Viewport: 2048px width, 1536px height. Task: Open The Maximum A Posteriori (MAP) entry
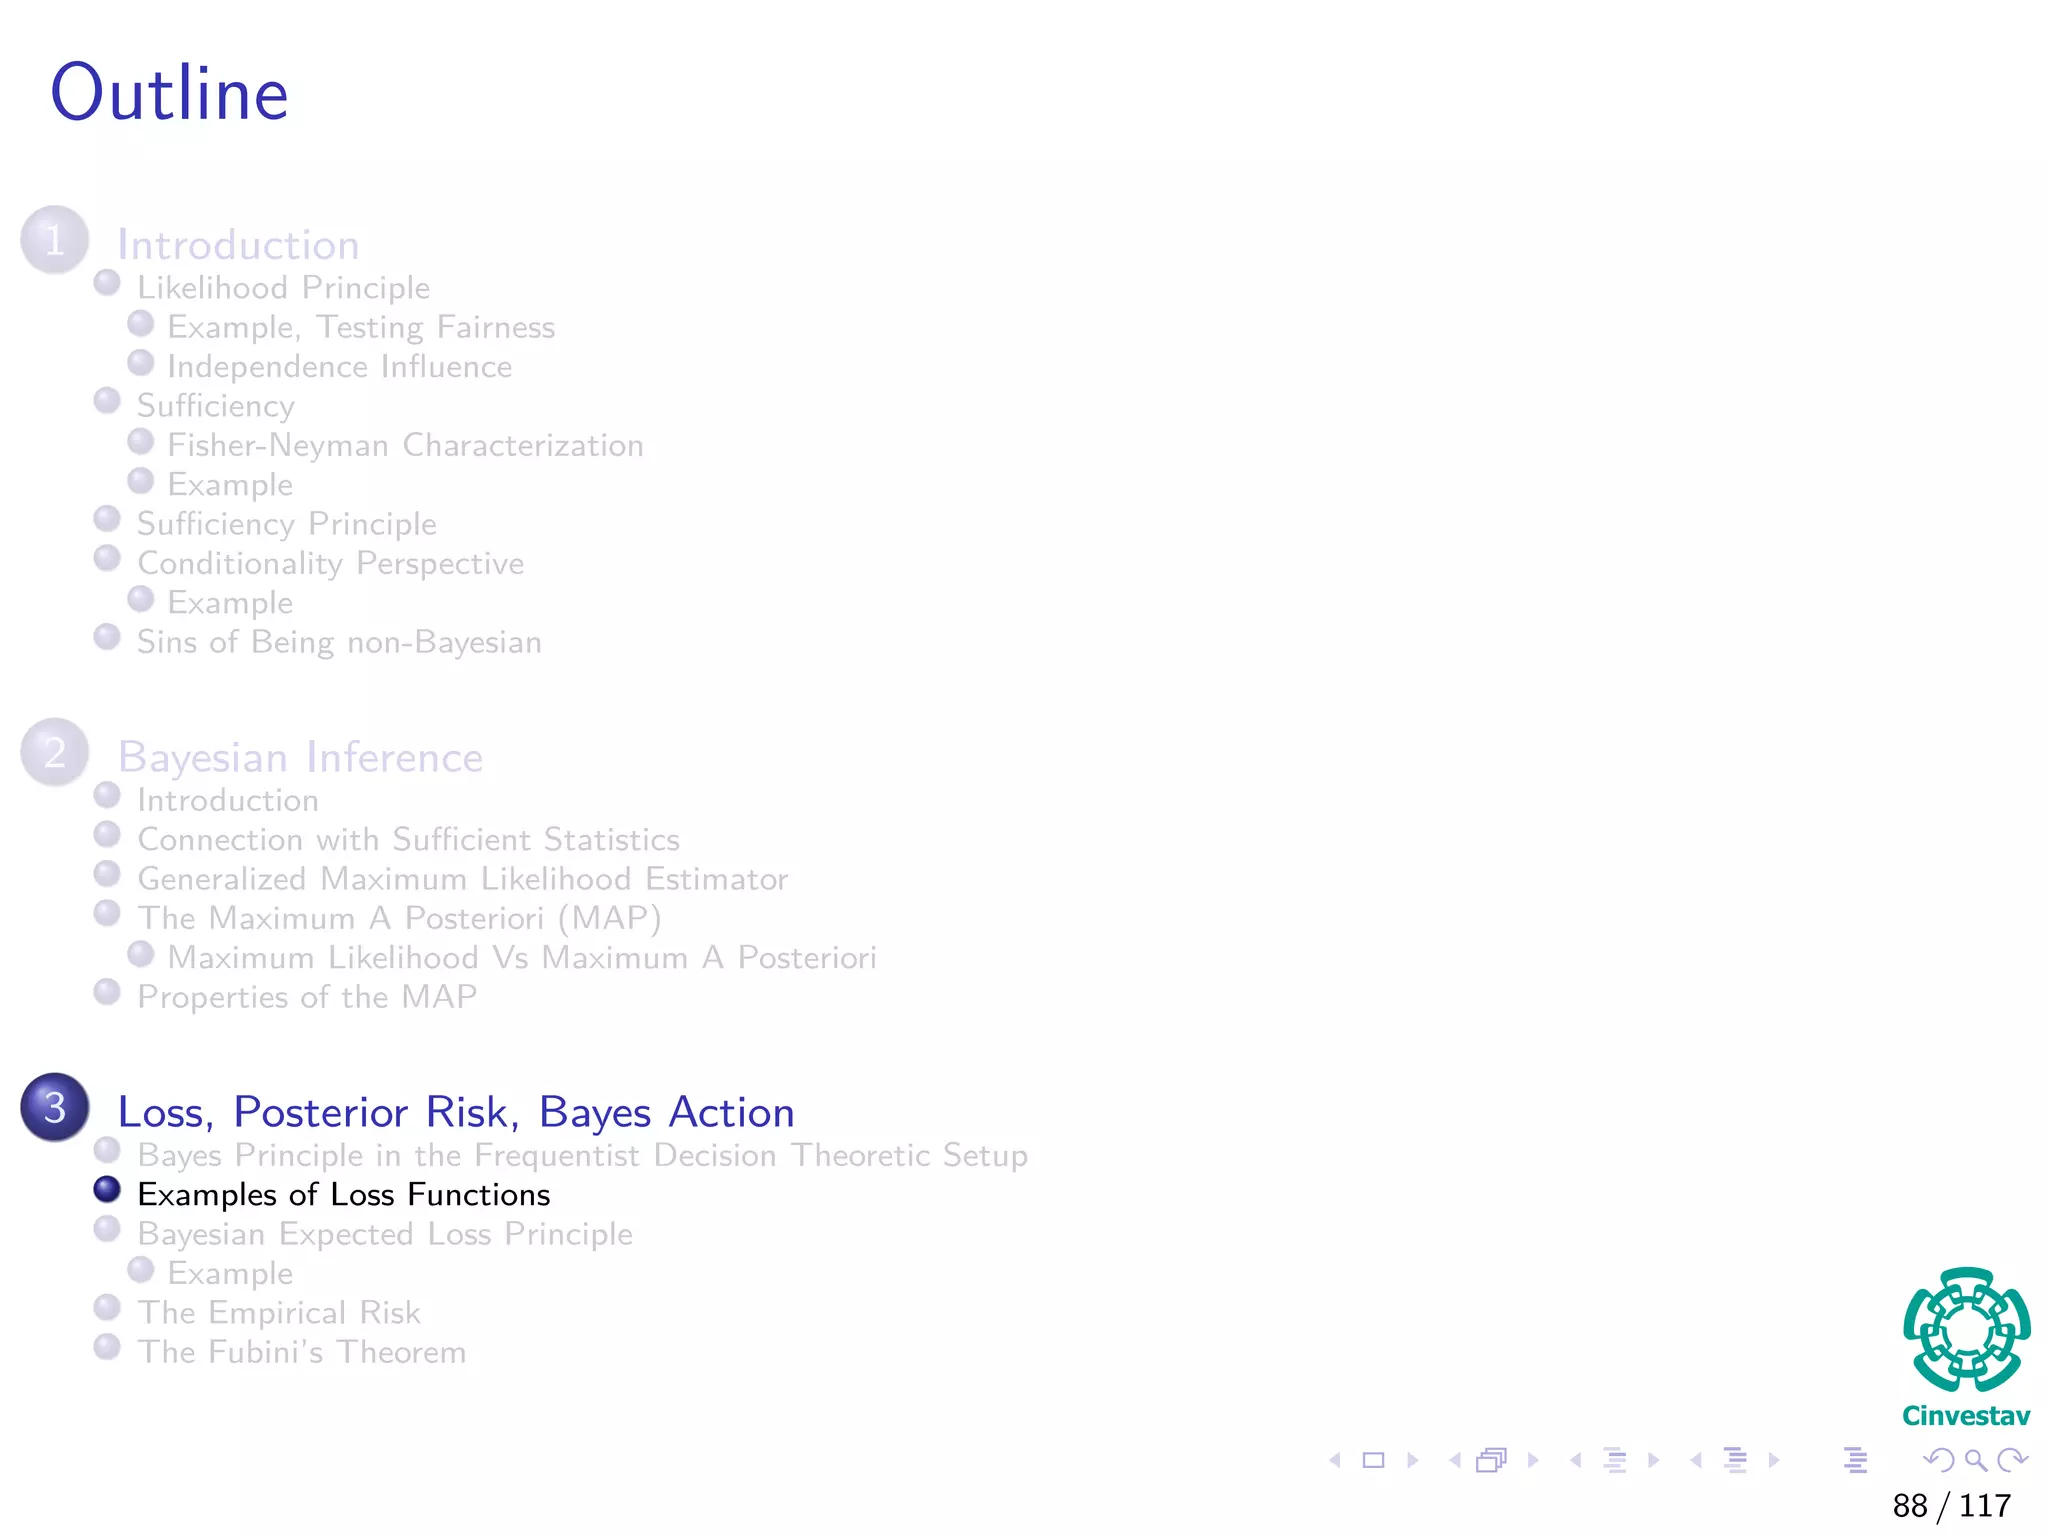pyautogui.click(x=399, y=918)
